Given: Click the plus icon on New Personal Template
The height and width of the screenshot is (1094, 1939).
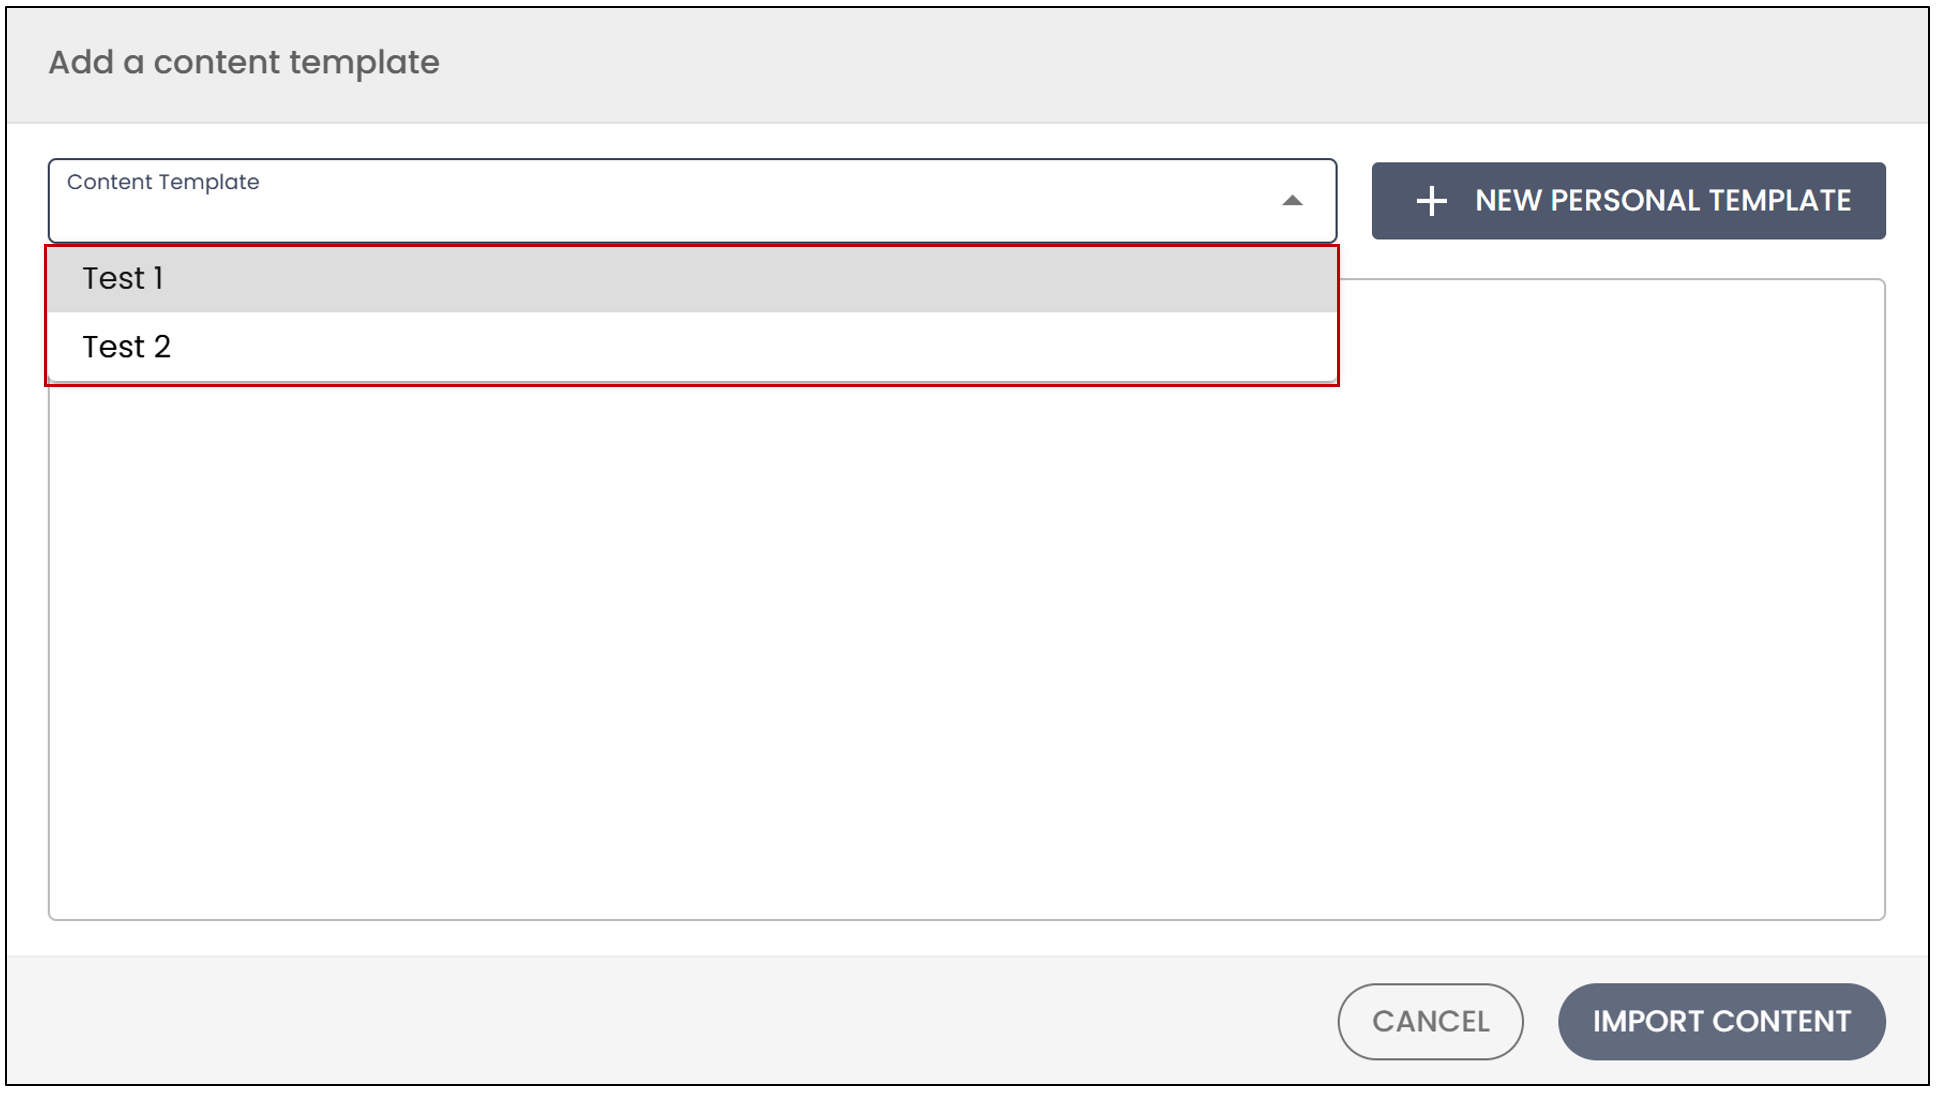Looking at the screenshot, I should (x=1431, y=201).
